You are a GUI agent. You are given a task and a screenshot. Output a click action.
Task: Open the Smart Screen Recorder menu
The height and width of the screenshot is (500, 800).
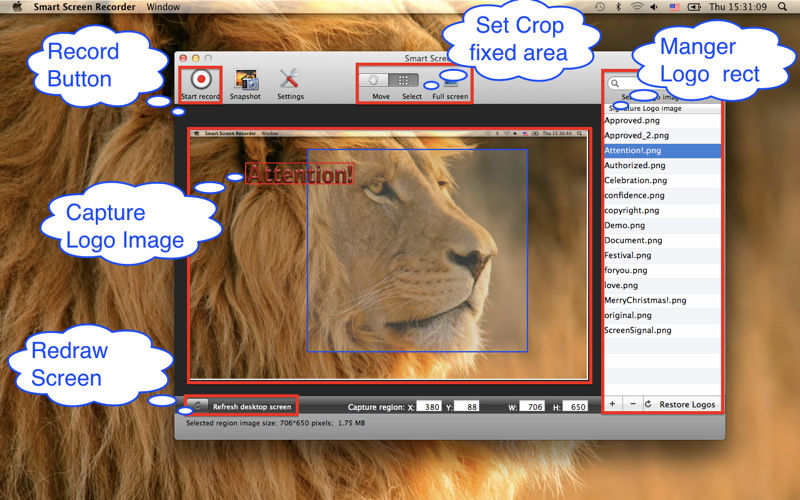point(87,6)
